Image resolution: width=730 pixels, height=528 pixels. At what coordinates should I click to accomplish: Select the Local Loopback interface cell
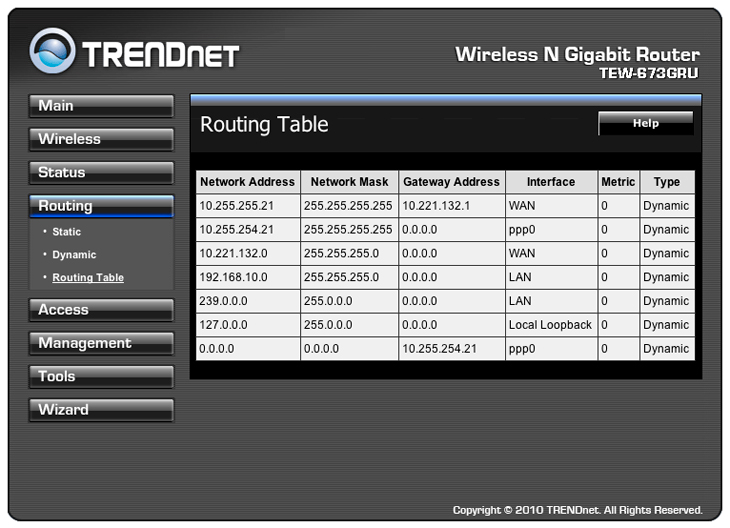click(550, 325)
